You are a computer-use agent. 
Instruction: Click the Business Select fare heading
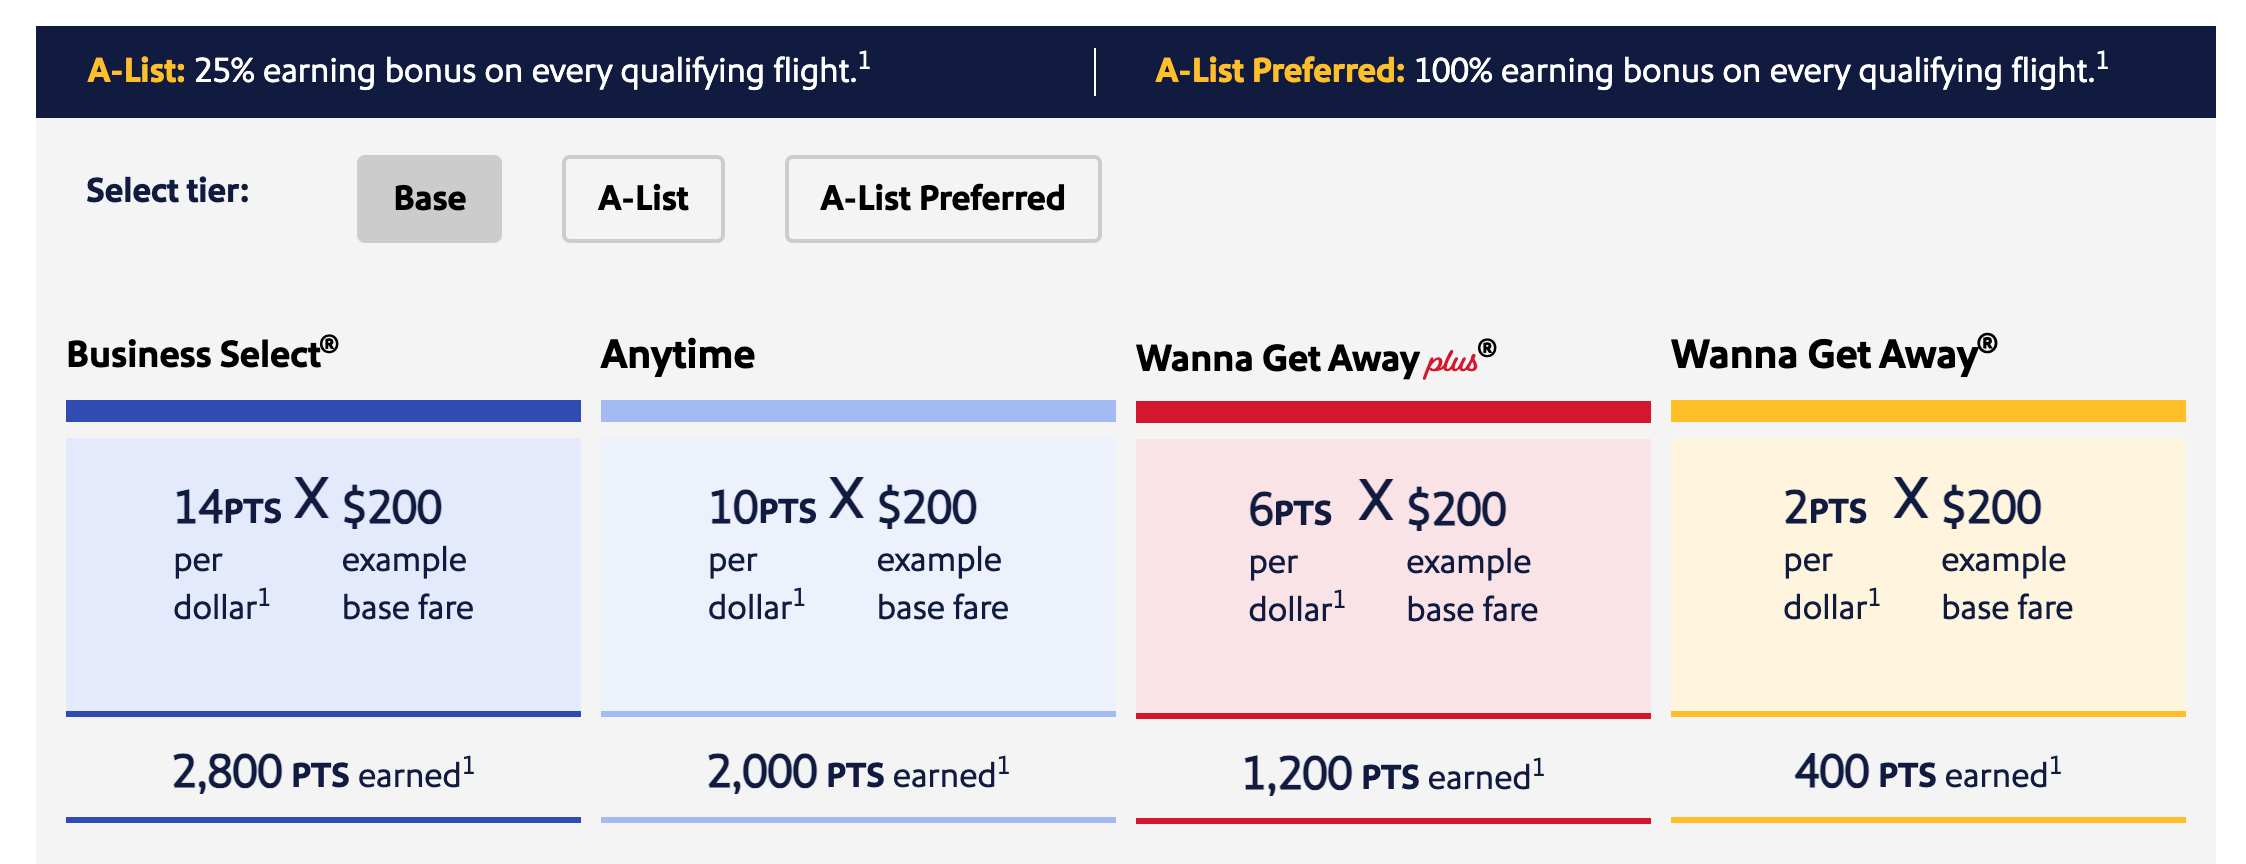click(202, 354)
